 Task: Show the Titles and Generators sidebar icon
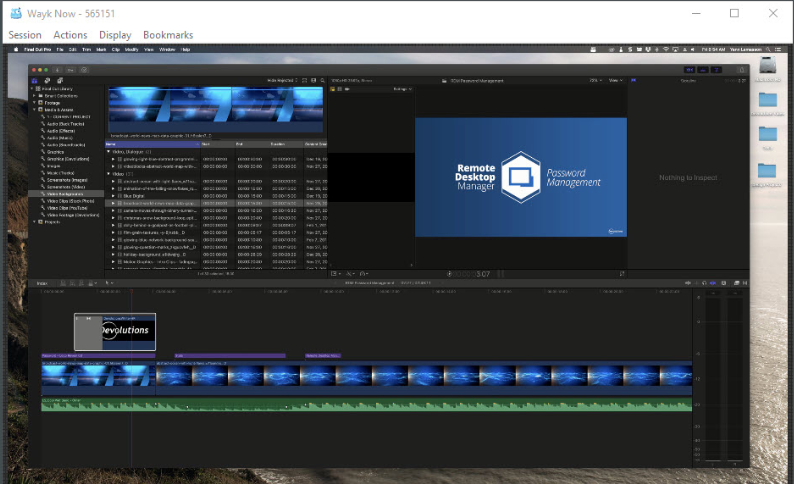point(60,80)
